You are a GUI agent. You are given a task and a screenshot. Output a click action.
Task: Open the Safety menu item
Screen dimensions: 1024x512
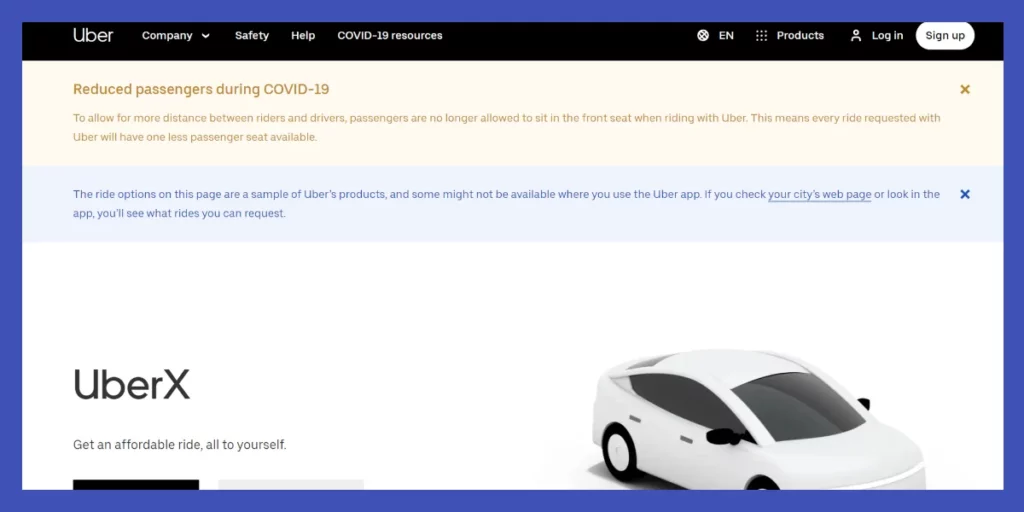click(x=251, y=35)
